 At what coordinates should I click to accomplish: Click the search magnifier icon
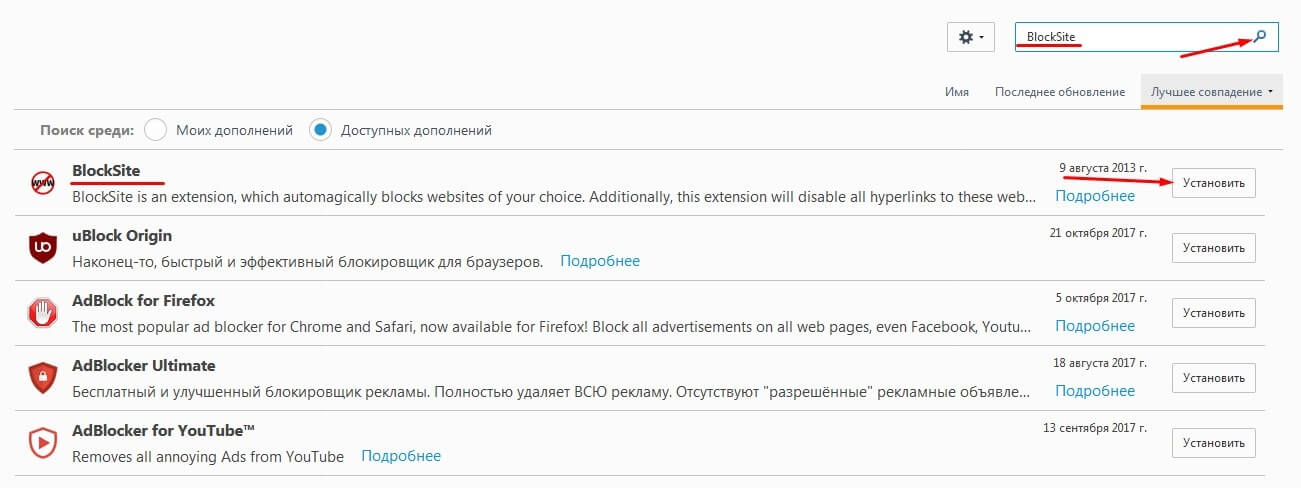tap(1260, 37)
